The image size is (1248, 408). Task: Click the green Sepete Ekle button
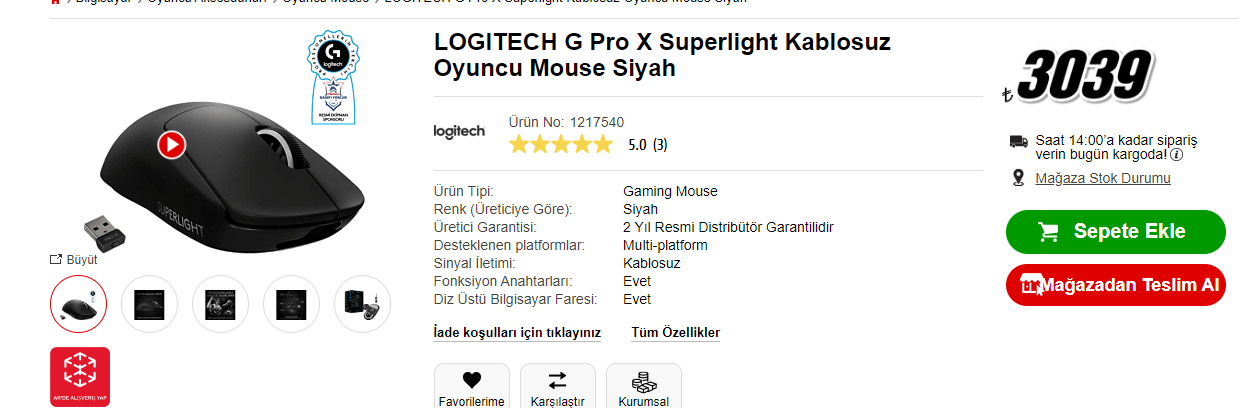pos(1115,232)
